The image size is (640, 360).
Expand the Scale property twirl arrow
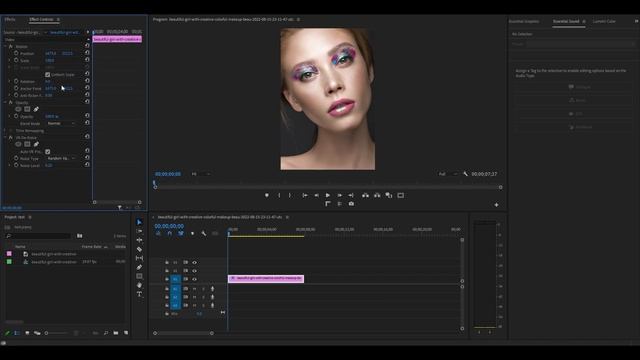coord(10,60)
